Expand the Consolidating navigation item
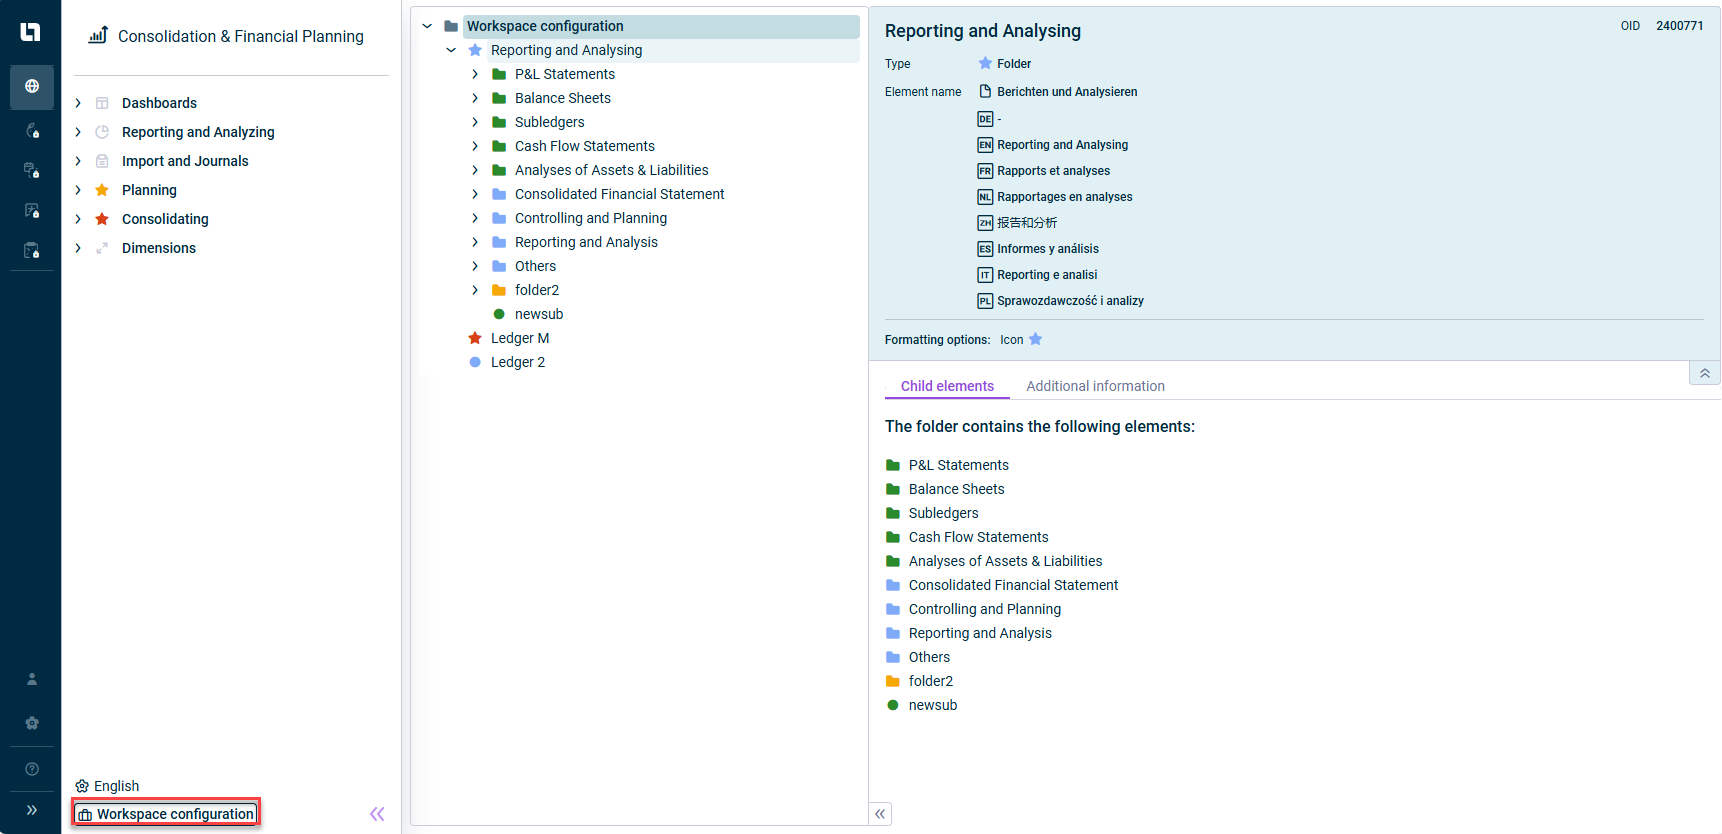Image resolution: width=1722 pixels, height=834 pixels. (78, 219)
